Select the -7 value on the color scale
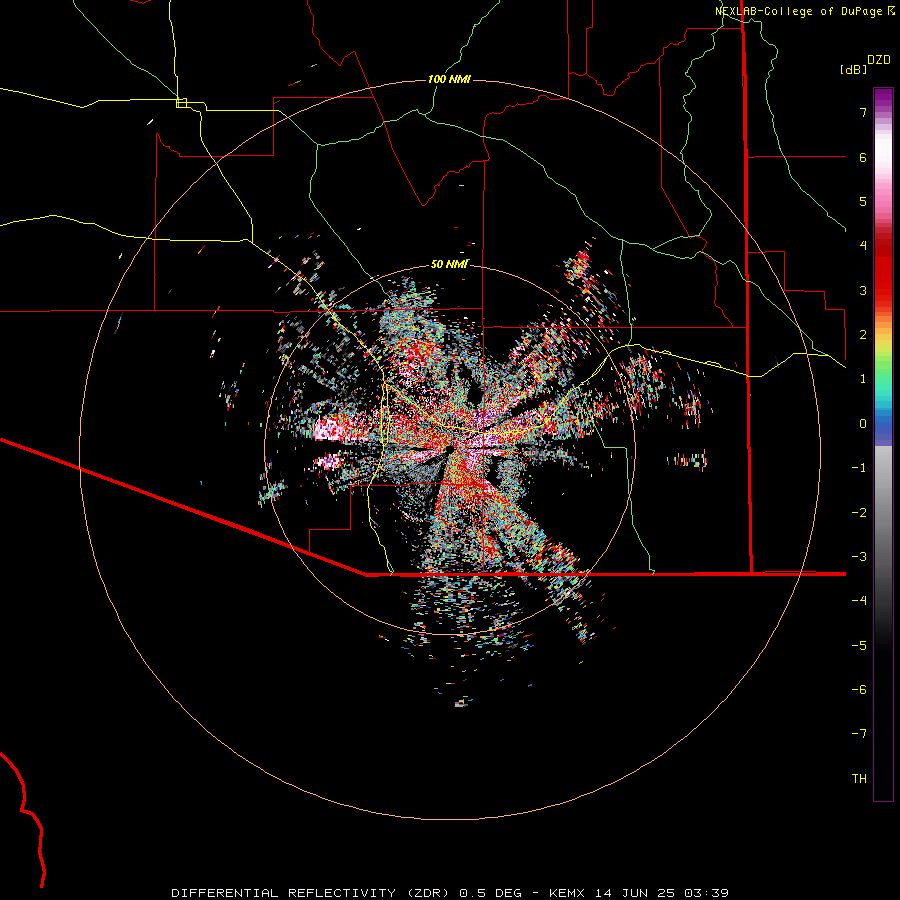Image resolution: width=900 pixels, height=900 pixels. click(x=859, y=734)
